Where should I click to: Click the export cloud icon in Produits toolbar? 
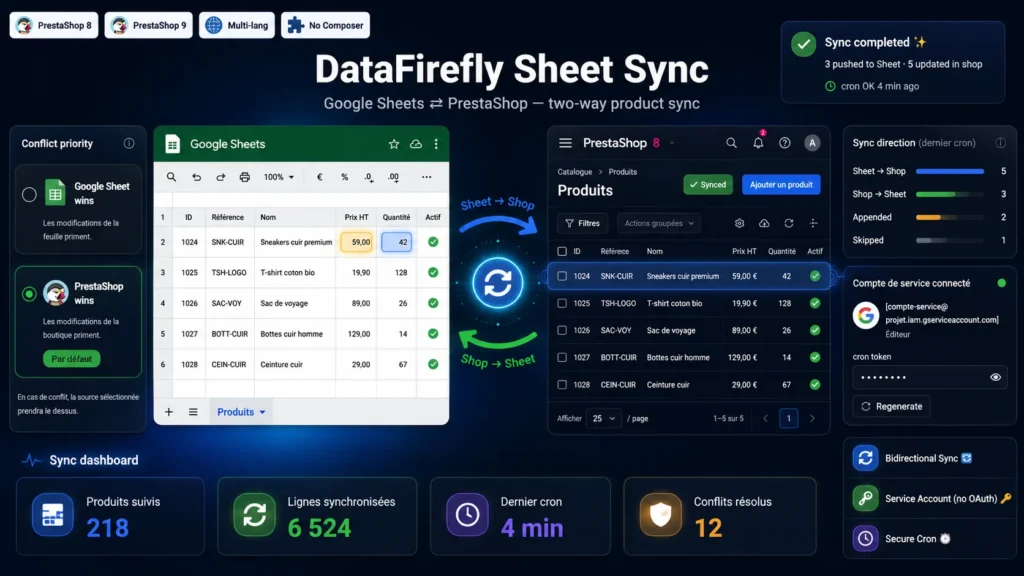(764, 223)
